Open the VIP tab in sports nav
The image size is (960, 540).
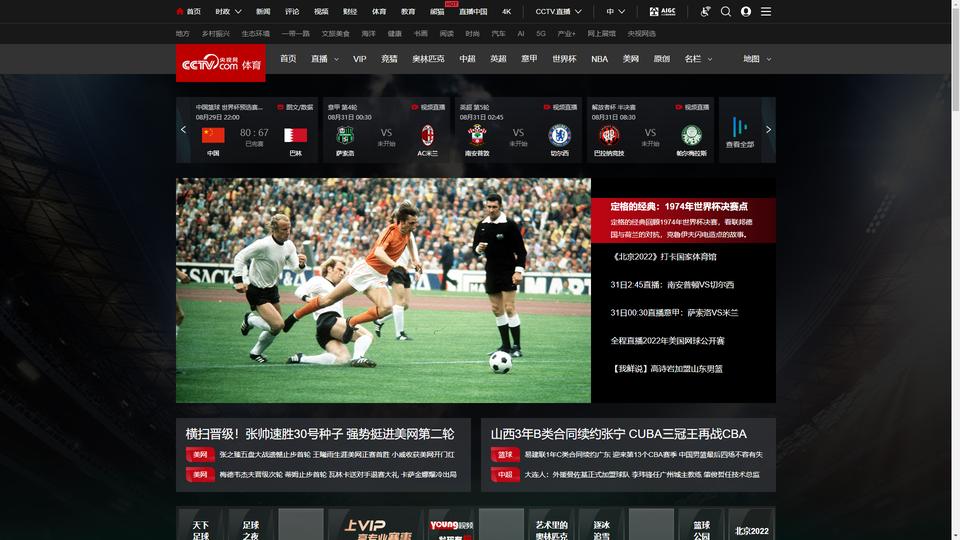359,59
